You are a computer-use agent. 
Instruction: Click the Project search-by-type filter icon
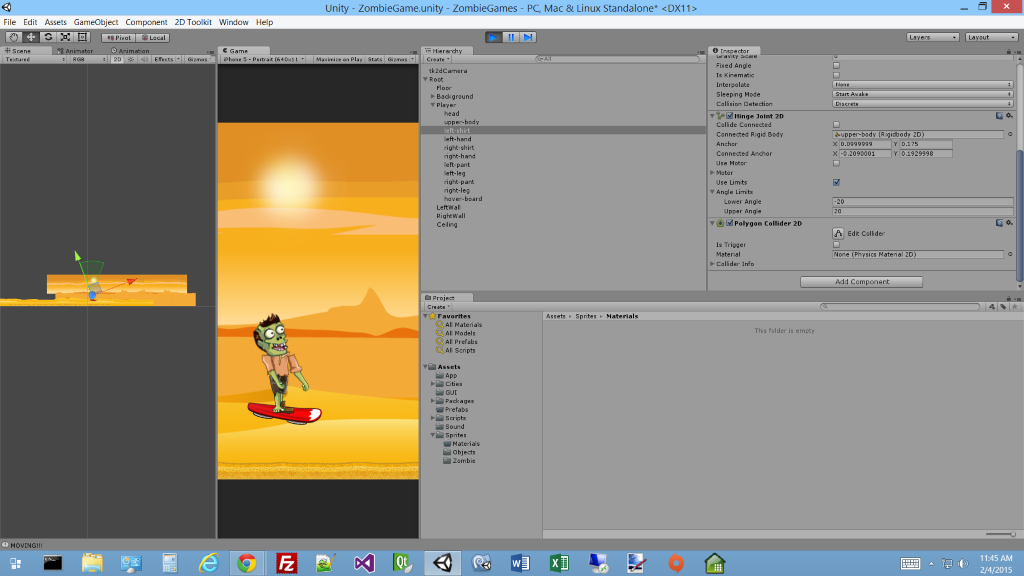click(992, 306)
